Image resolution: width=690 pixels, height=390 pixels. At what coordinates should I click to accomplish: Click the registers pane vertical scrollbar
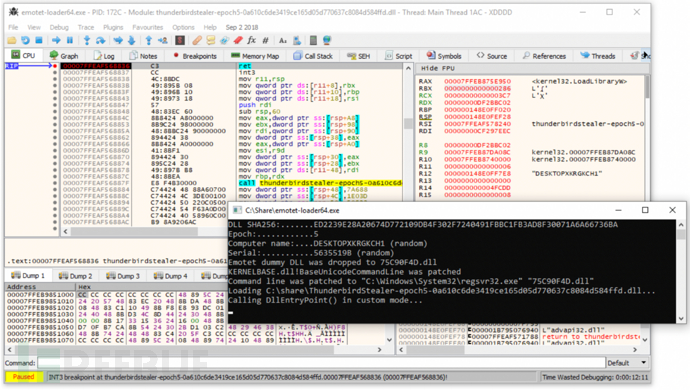coord(647,87)
